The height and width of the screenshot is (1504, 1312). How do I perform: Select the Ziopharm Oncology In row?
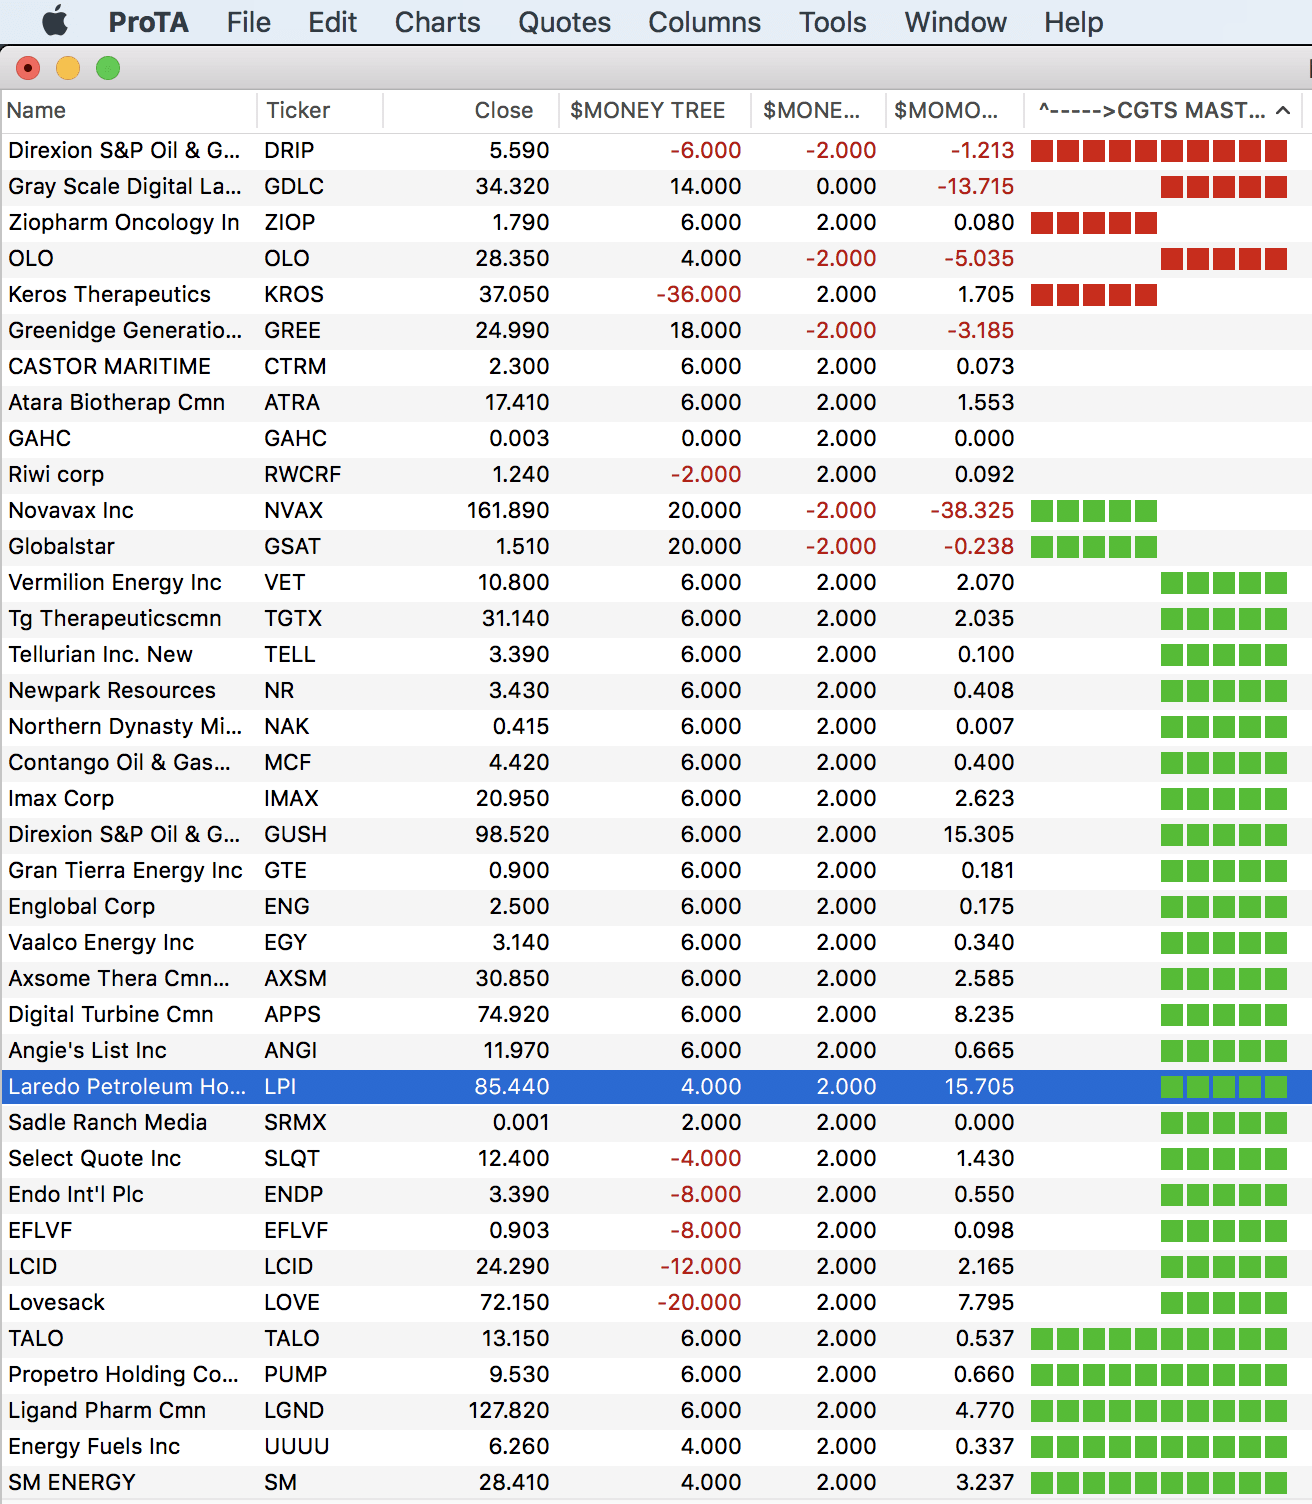coord(656,223)
